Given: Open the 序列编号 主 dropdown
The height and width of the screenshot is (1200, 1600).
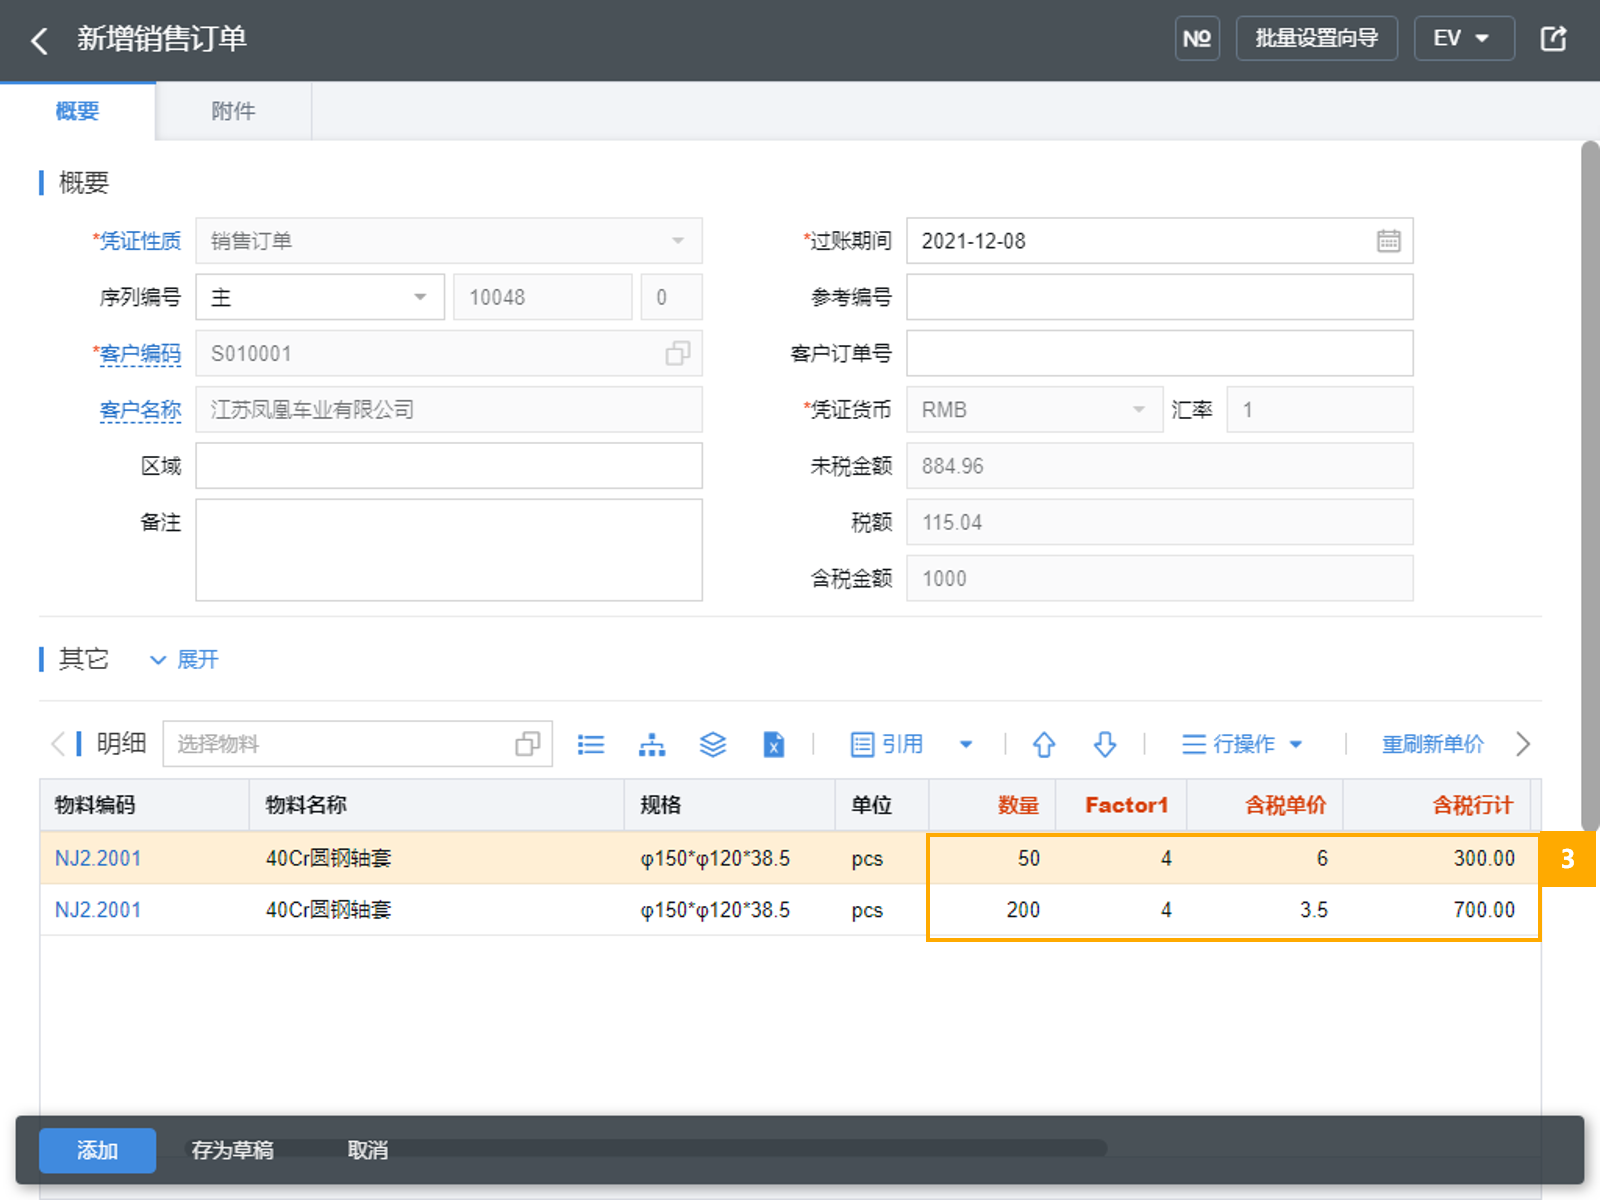Looking at the screenshot, I should point(320,297).
